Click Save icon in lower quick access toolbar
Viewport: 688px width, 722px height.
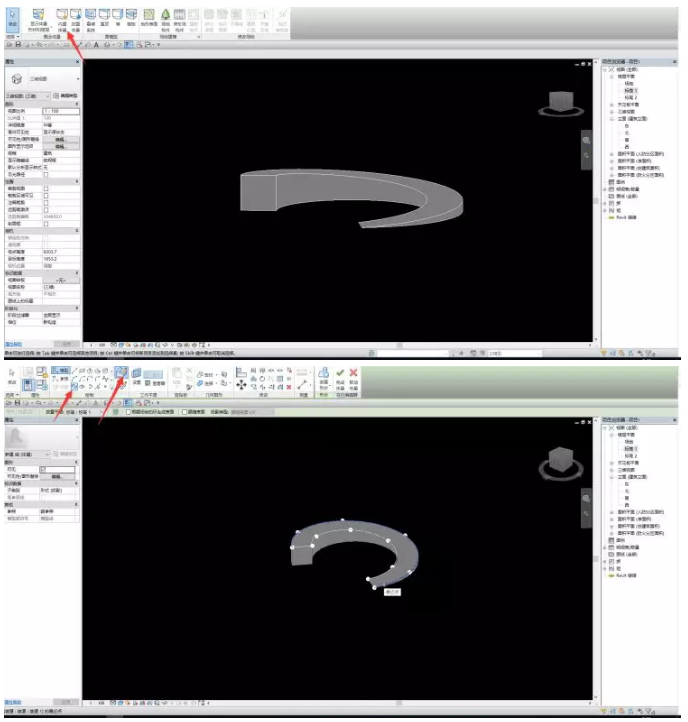18,403
